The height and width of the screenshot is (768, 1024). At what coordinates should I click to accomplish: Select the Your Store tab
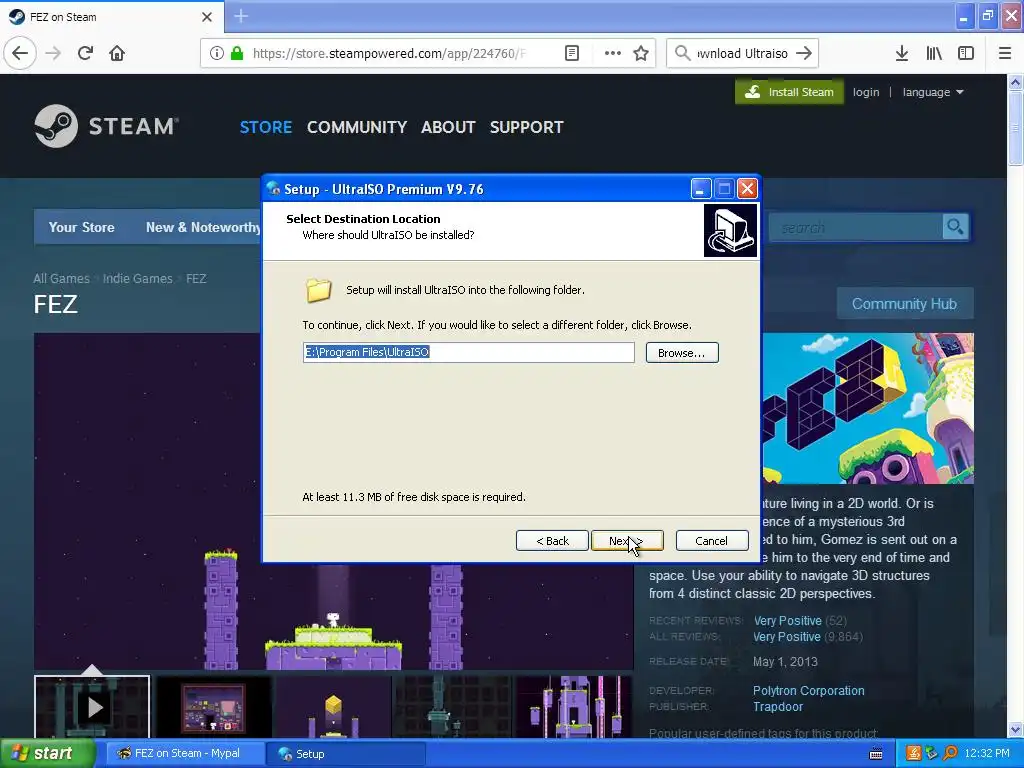82,227
